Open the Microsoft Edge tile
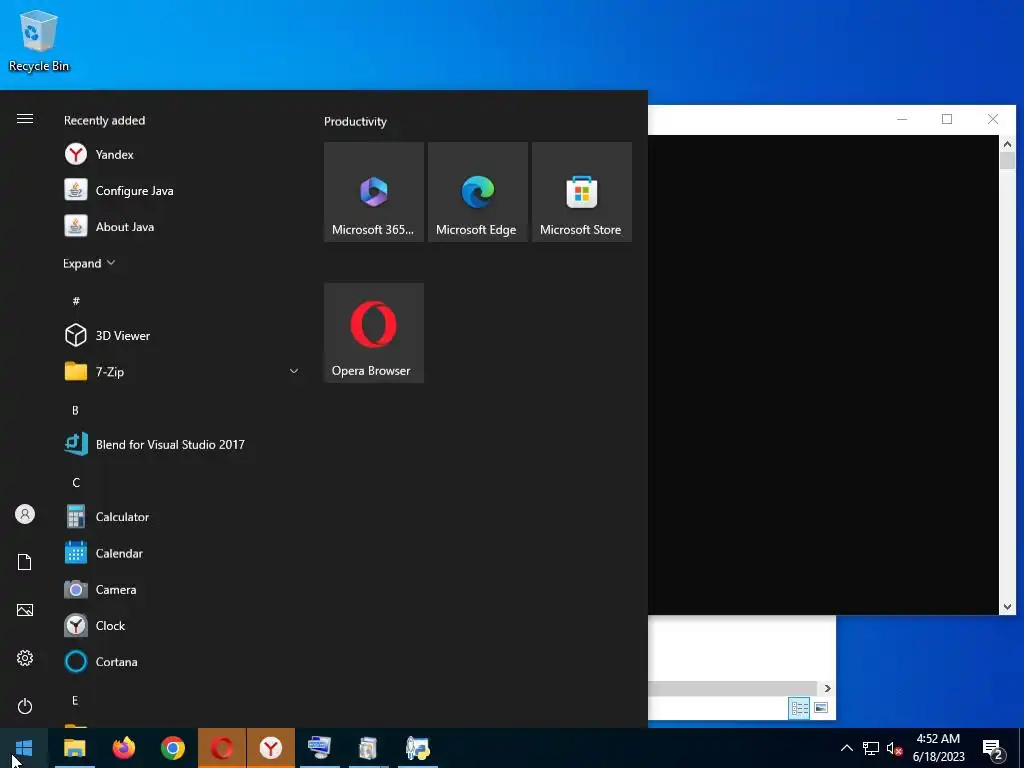This screenshot has height=768, width=1024. (477, 192)
